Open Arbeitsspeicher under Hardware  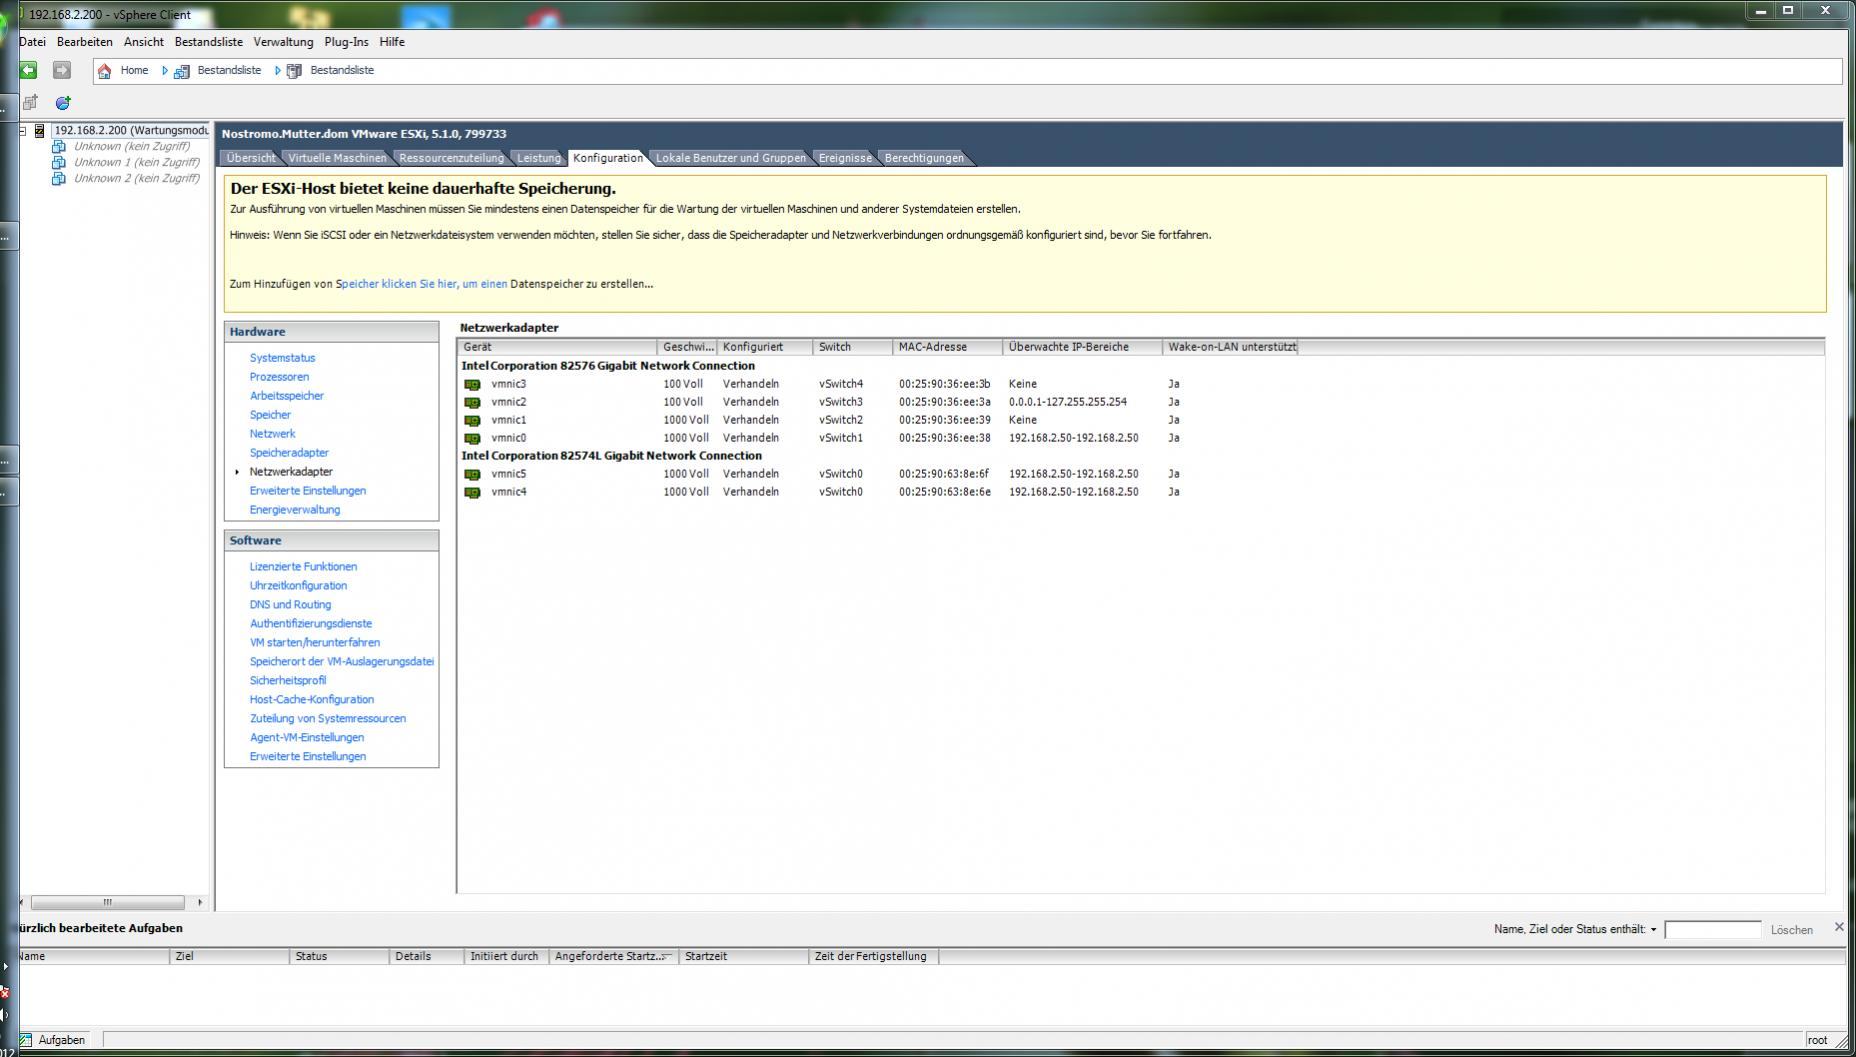(x=287, y=396)
